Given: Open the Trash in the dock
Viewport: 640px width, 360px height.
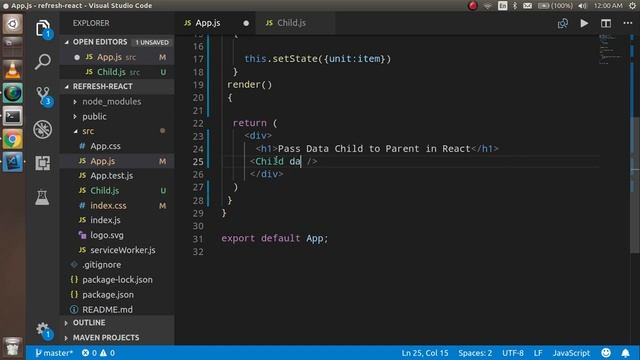Looking at the screenshot, I should pos(13,347).
